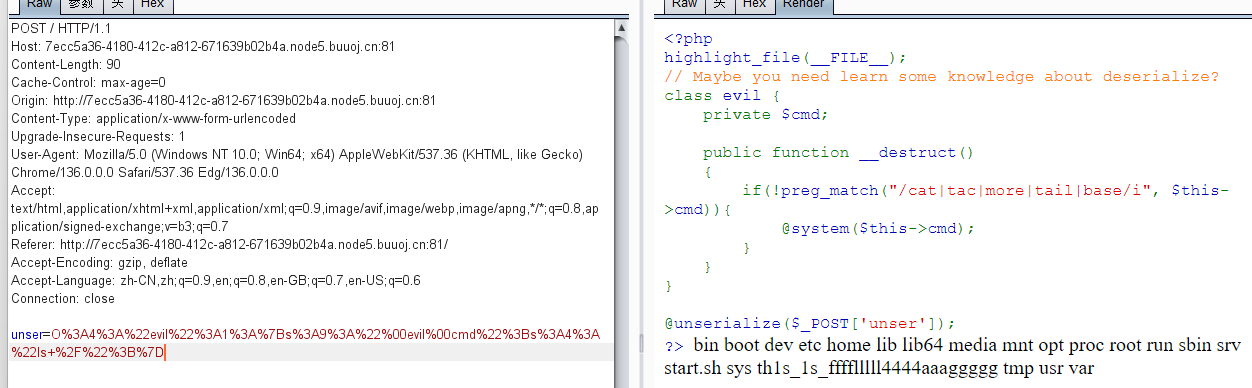Click the Content-Type header line
Viewport: 1252px width, 388px height.
click(153, 118)
